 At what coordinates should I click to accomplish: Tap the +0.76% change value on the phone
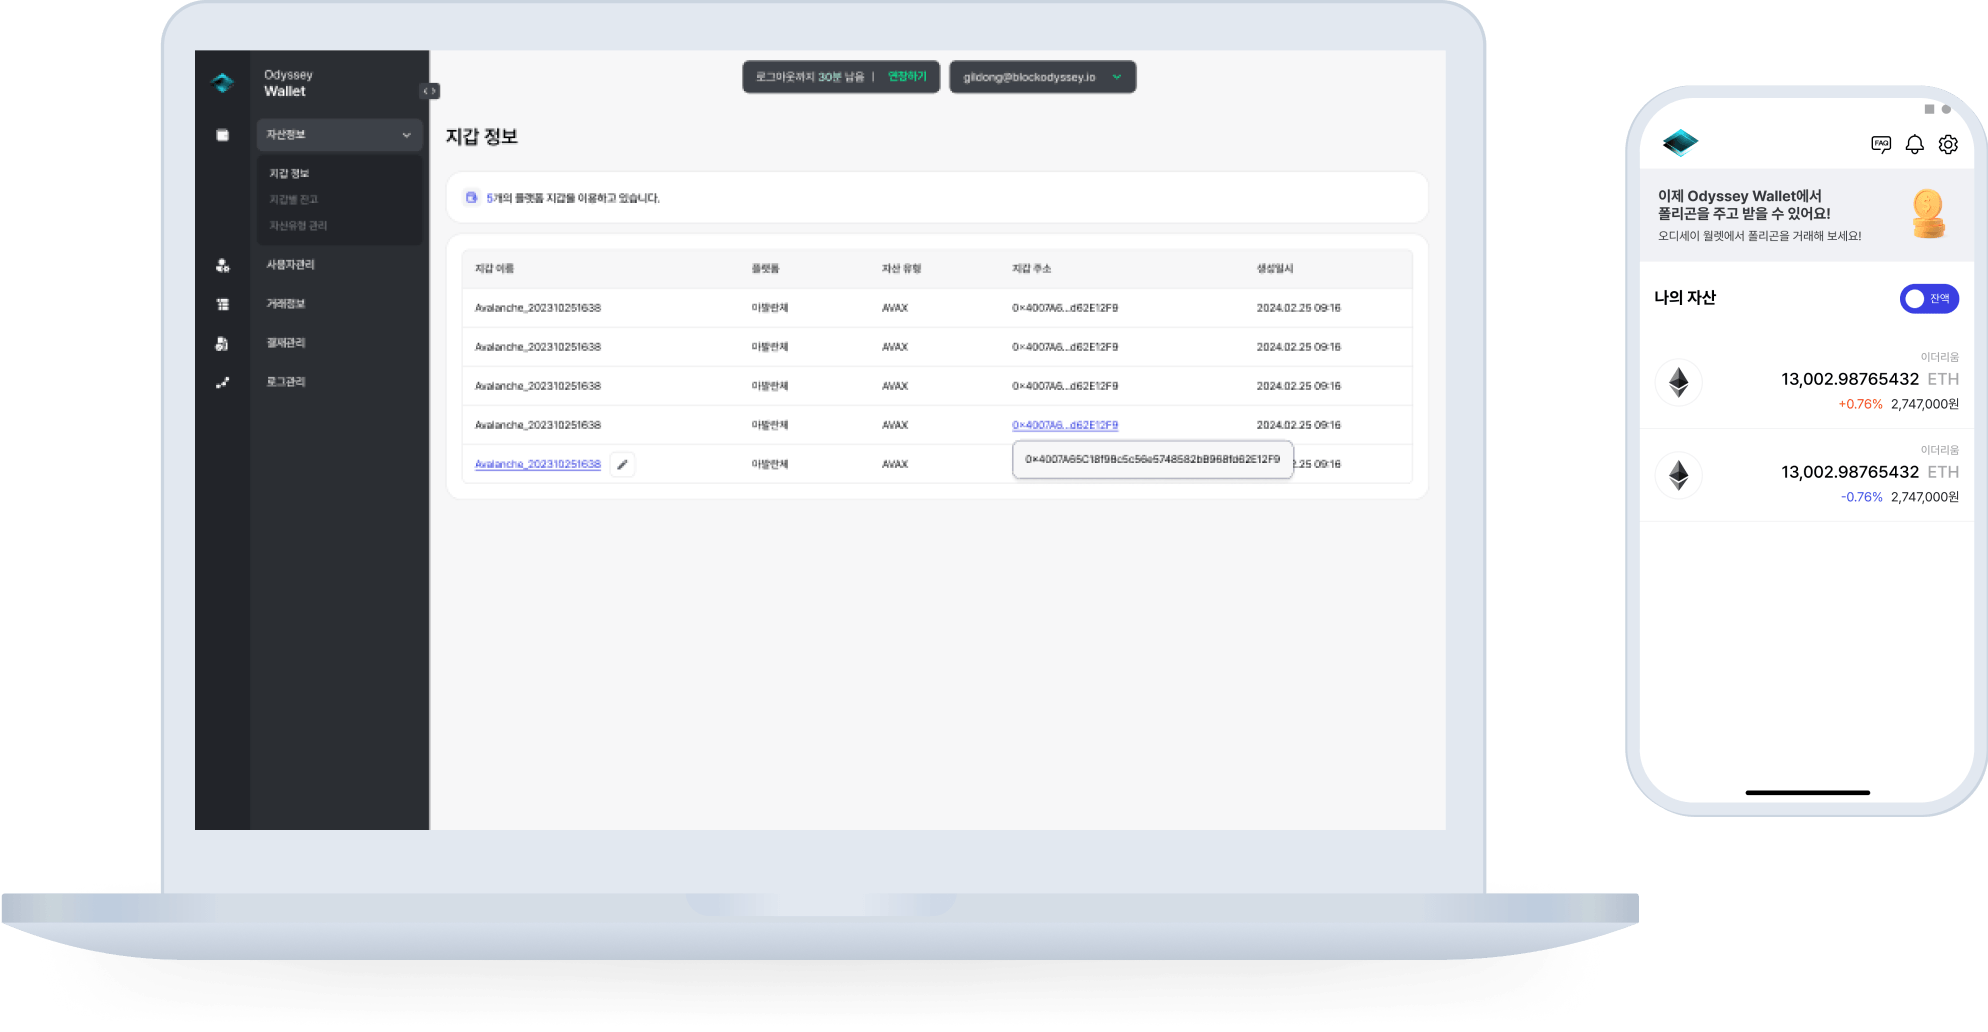click(x=1860, y=404)
